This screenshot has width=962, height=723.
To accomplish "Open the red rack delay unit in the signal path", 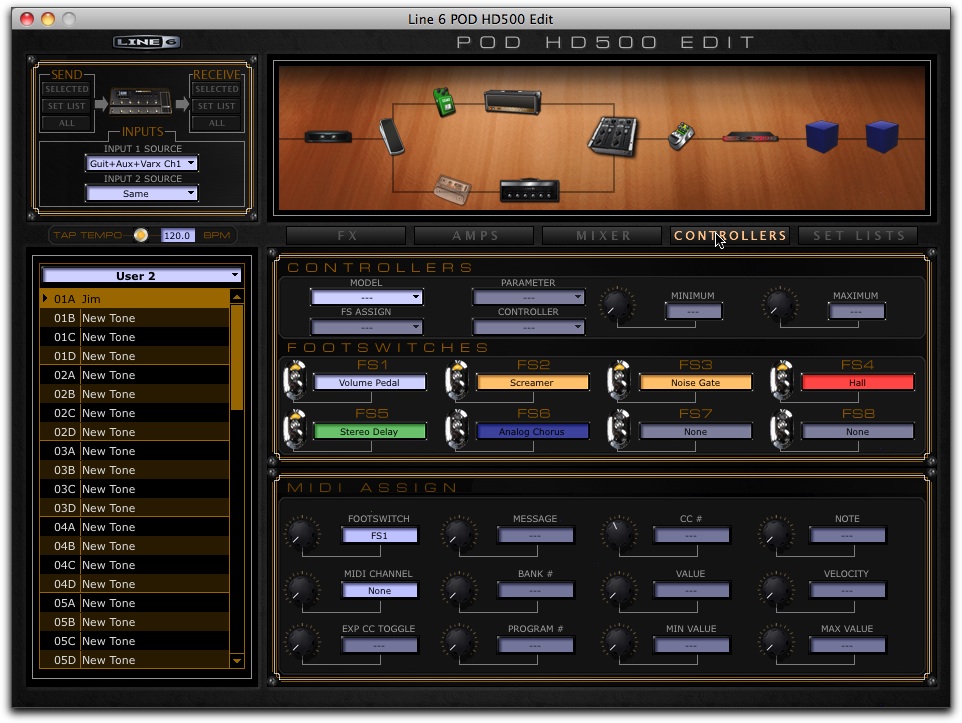I will pyautogui.click(x=750, y=139).
